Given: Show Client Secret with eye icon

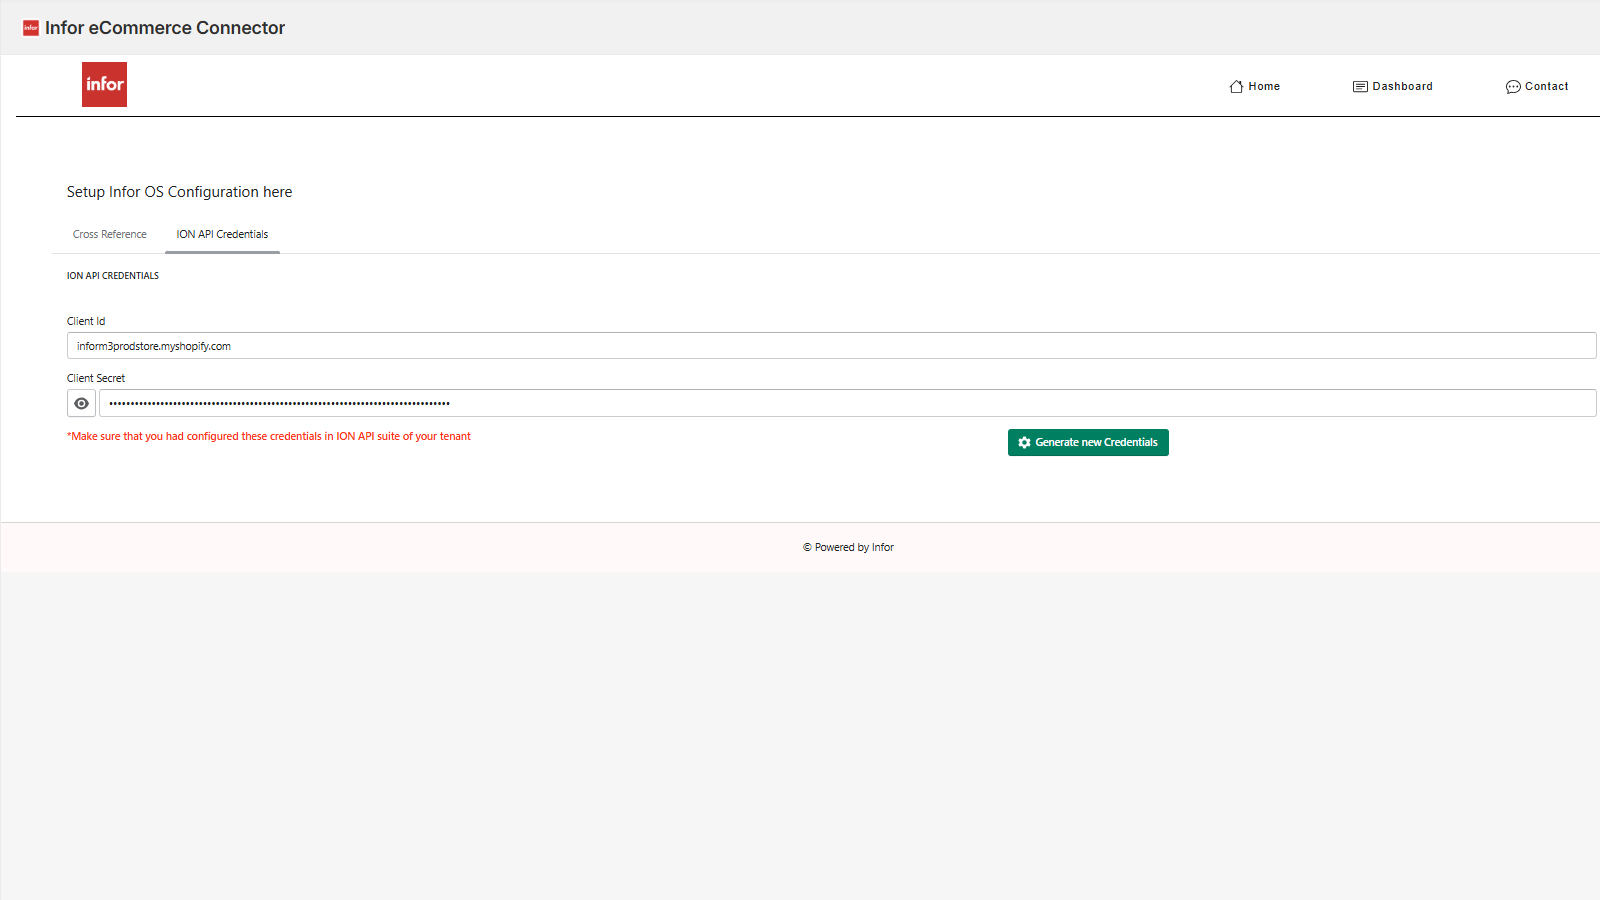Looking at the screenshot, I should coord(81,403).
